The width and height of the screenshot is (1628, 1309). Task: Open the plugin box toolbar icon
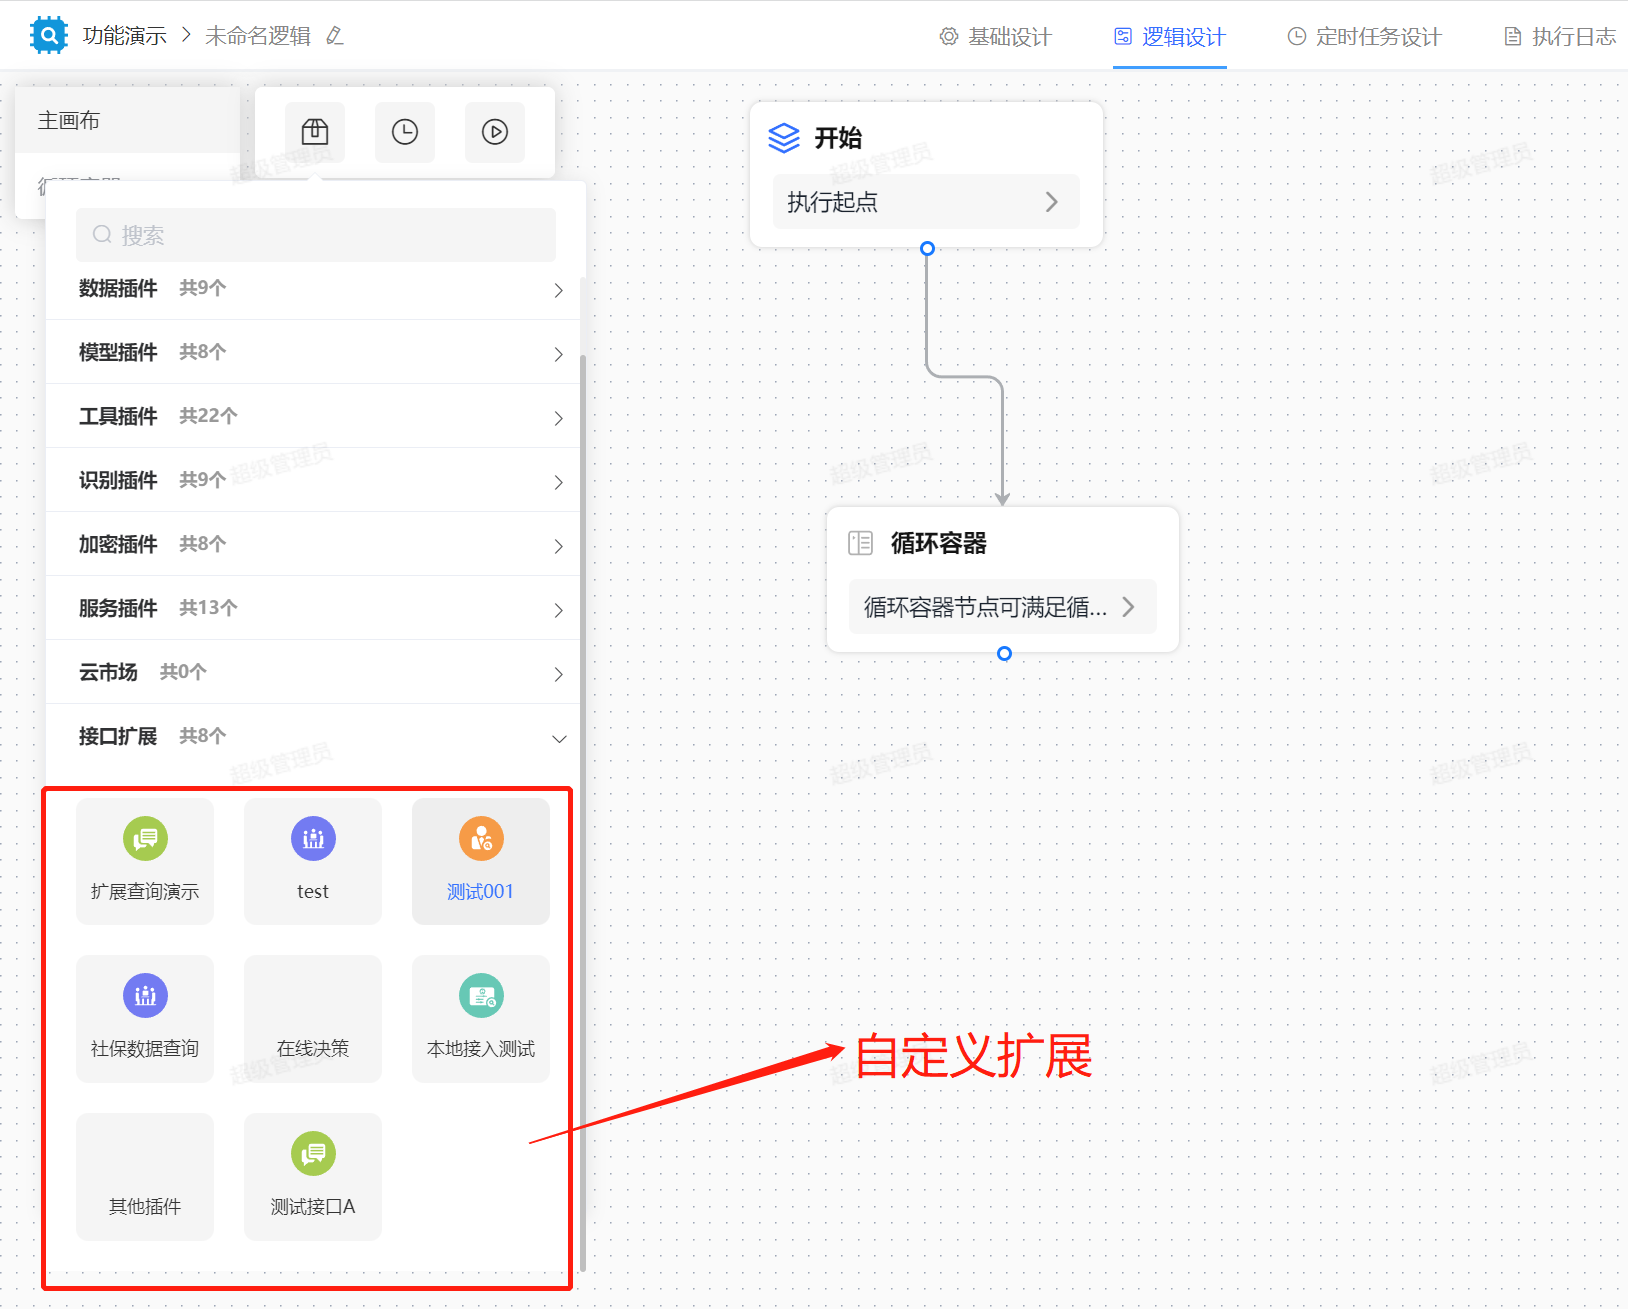pyautogui.click(x=315, y=132)
